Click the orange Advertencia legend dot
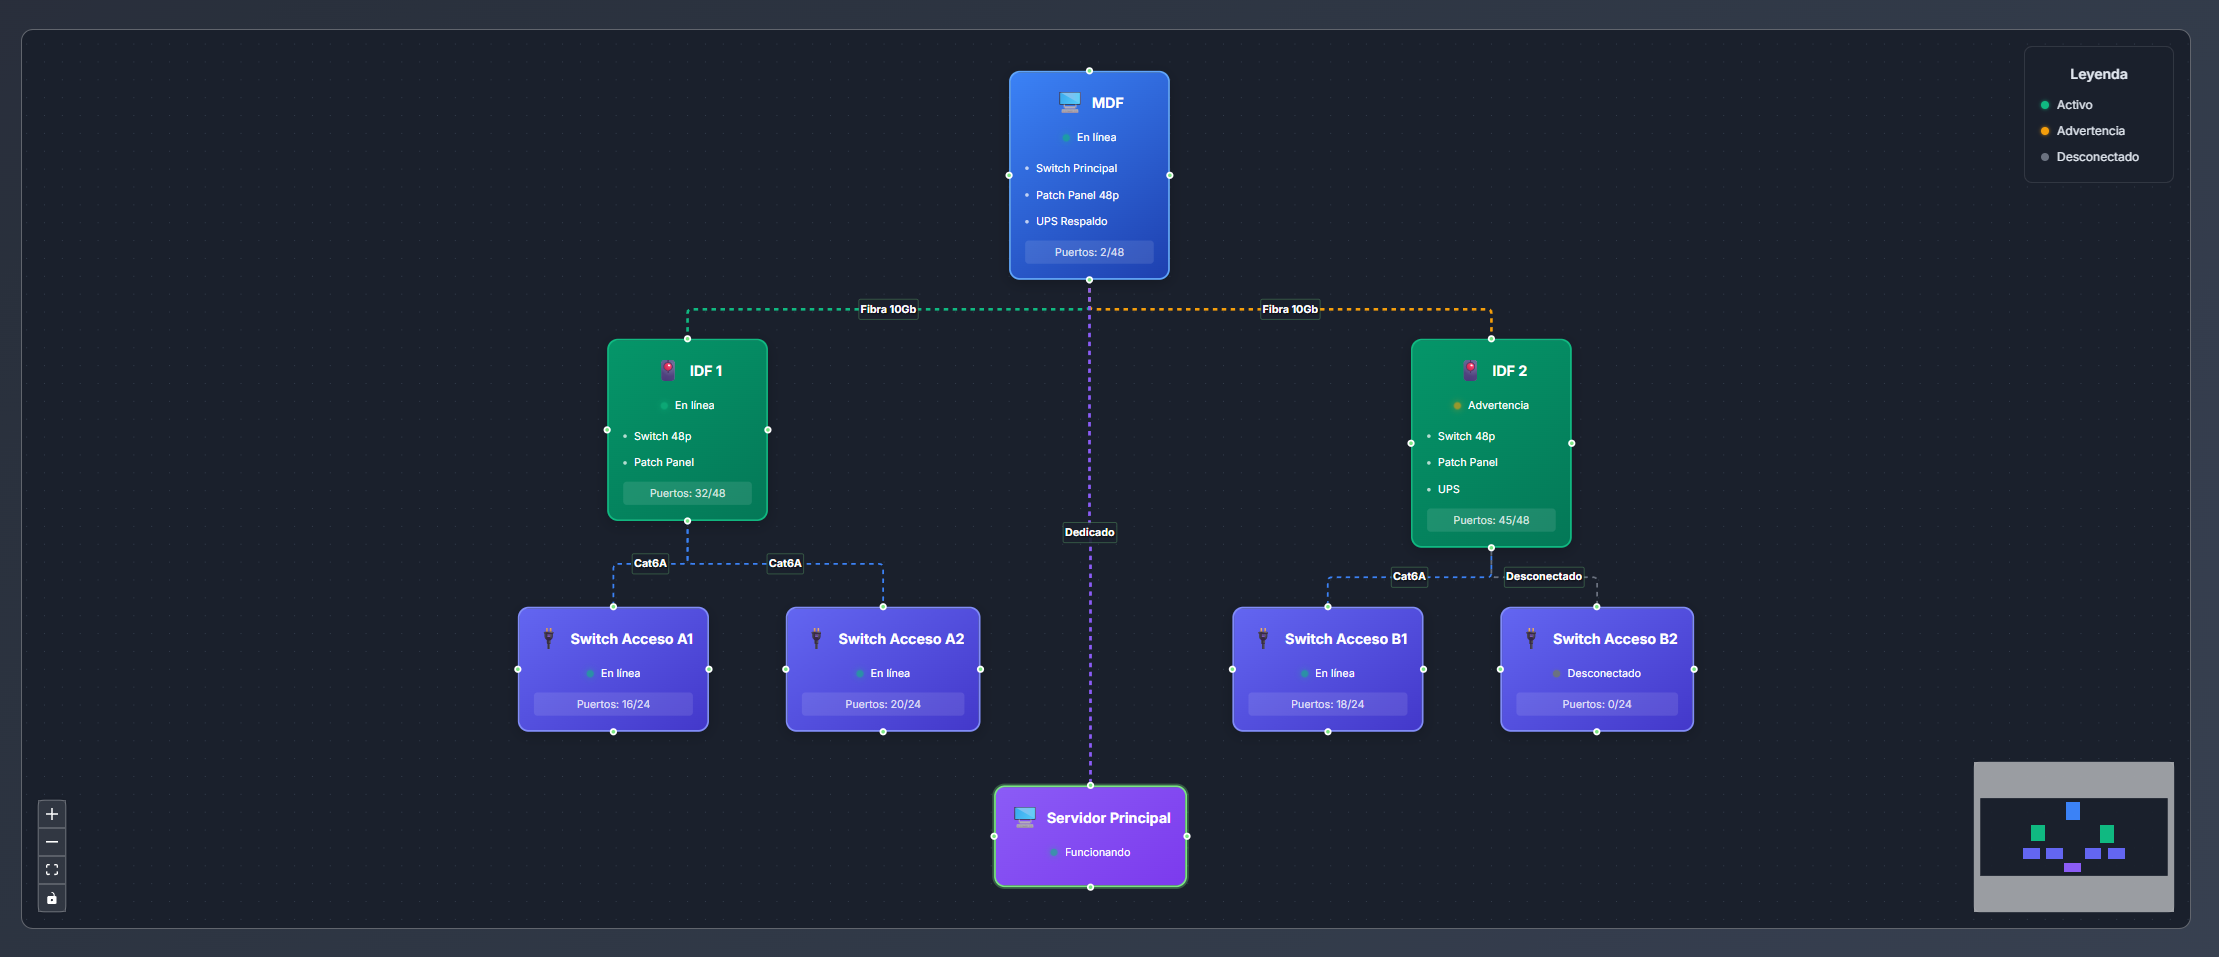This screenshot has height=957, width=2219. [x=2044, y=131]
